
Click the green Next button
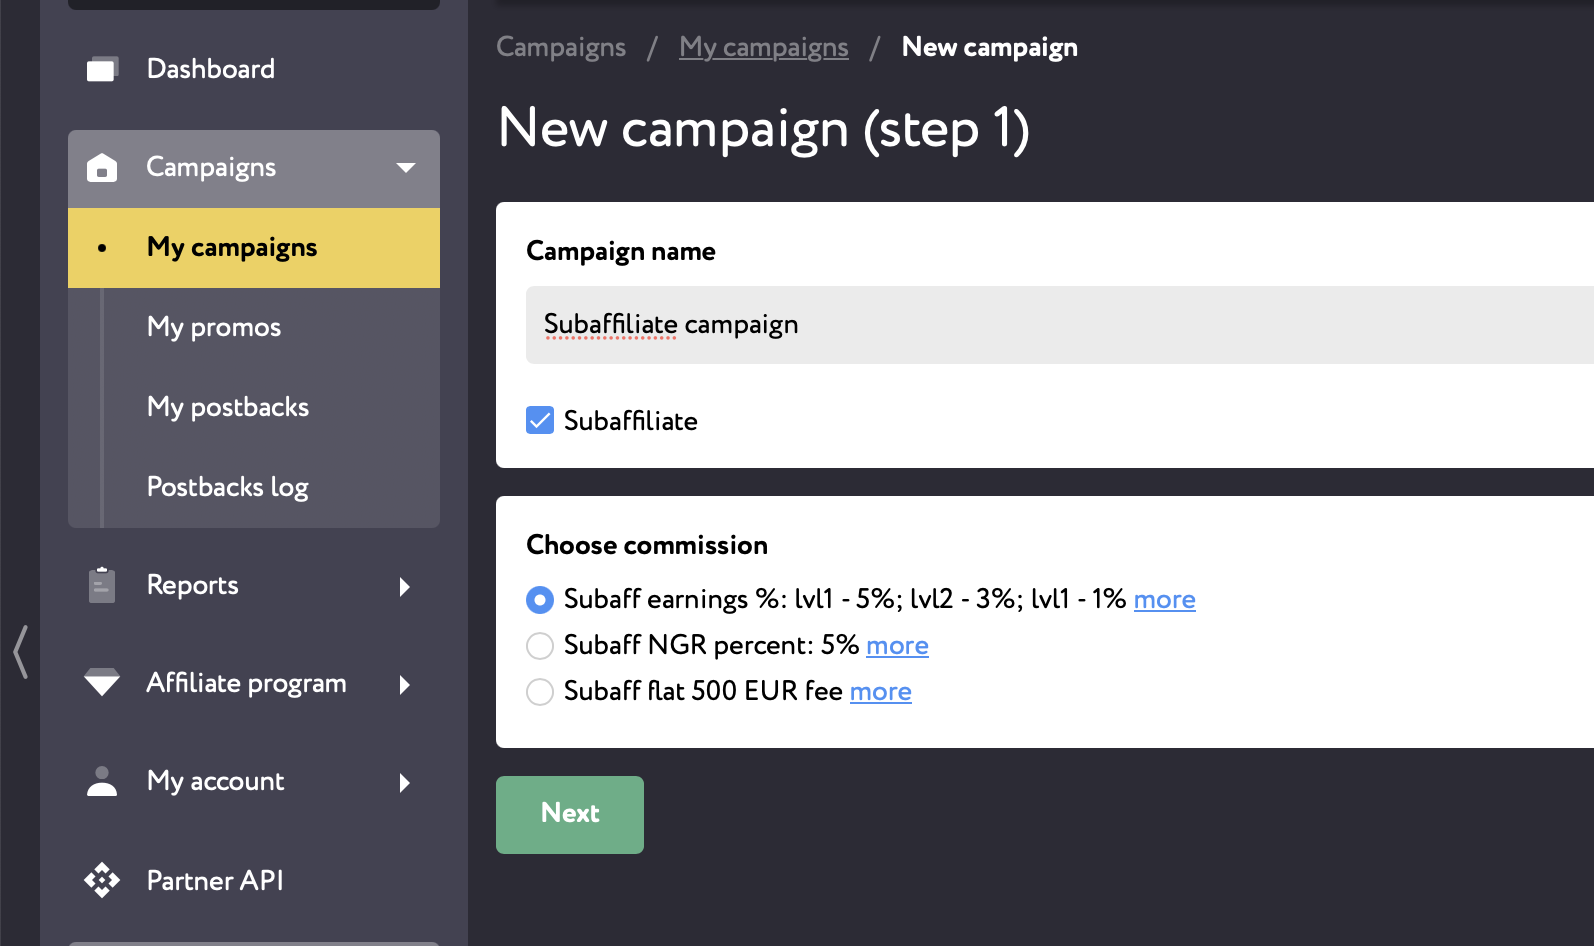tap(570, 815)
